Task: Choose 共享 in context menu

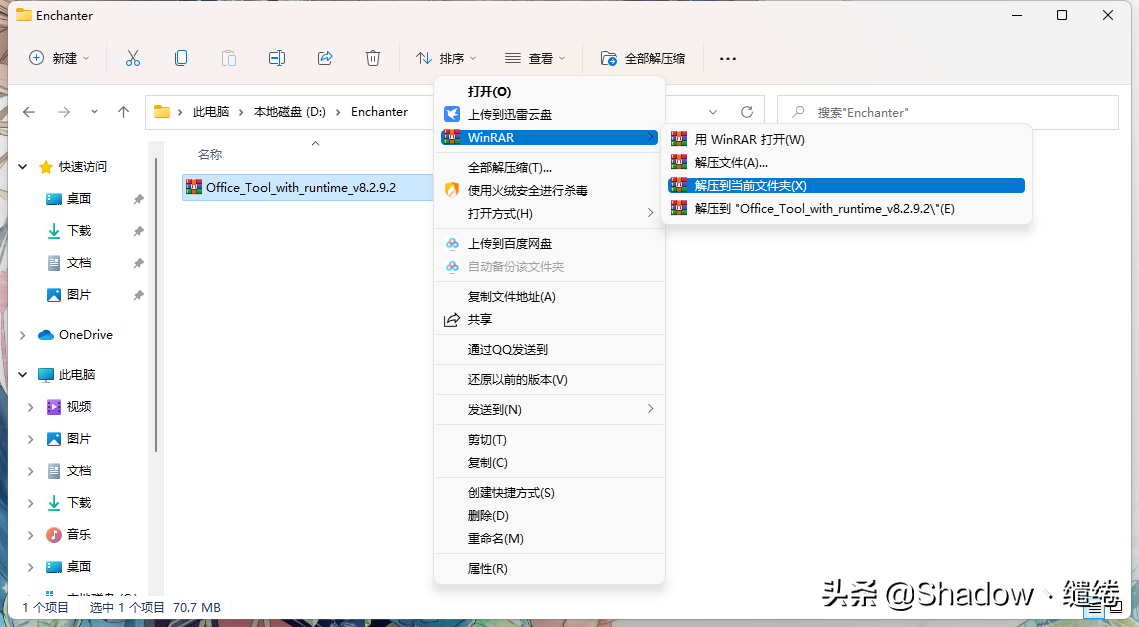Action: (549, 320)
